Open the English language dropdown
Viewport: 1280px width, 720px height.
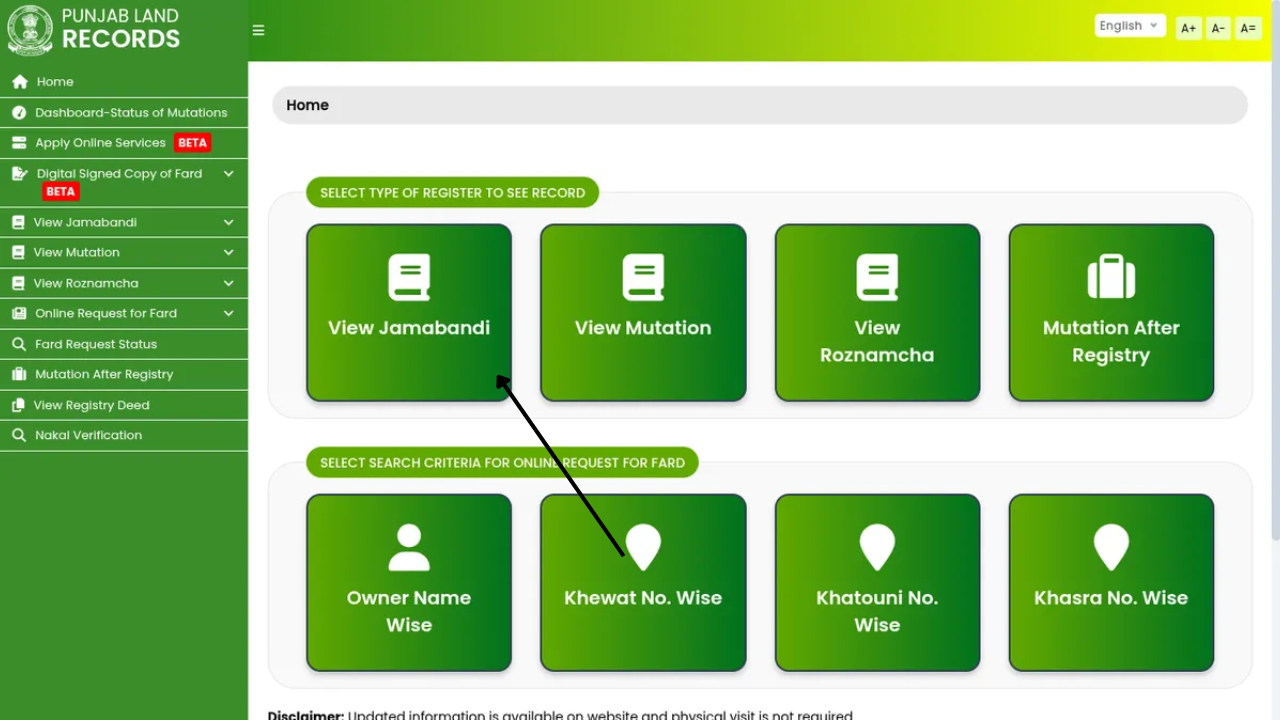click(x=1129, y=26)
